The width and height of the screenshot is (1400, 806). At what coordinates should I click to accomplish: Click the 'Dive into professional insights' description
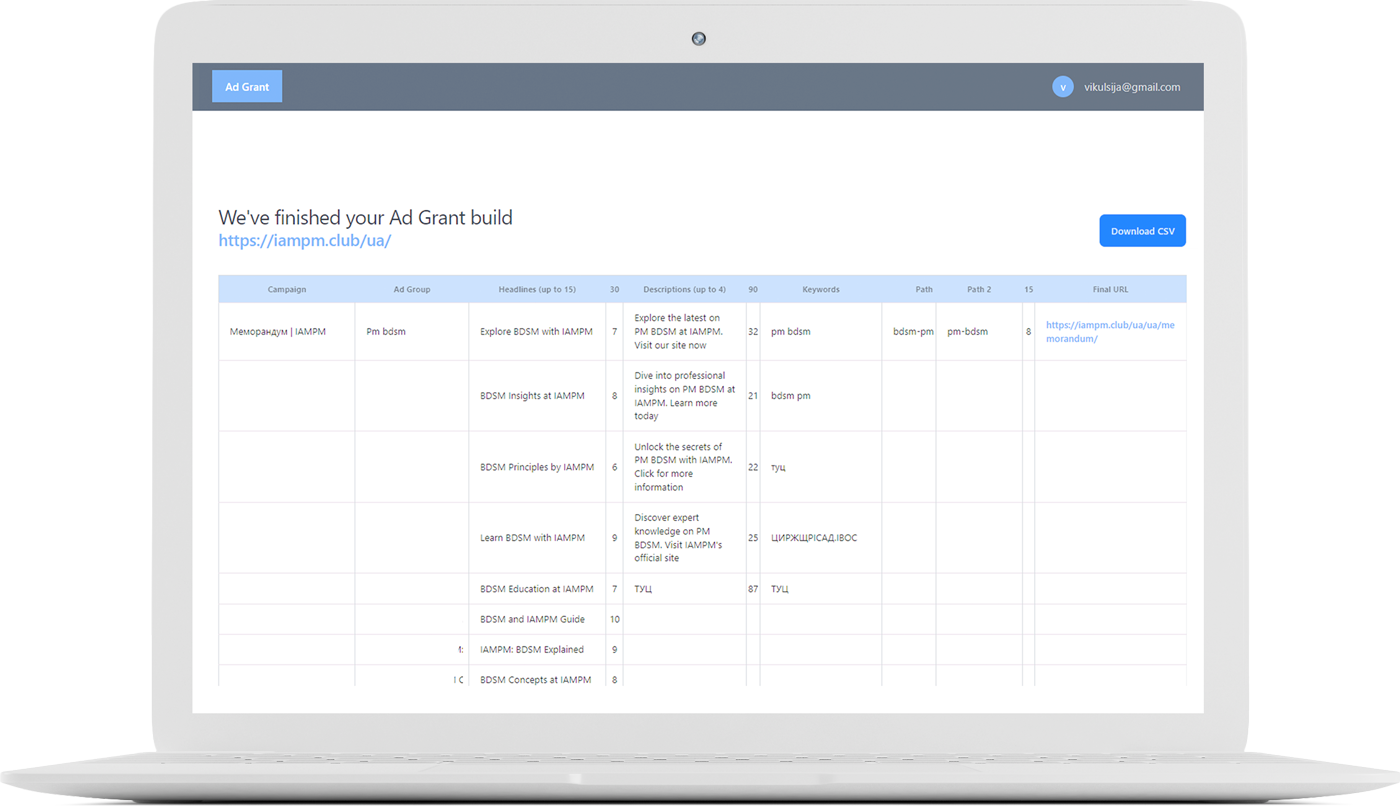(685, 396)
